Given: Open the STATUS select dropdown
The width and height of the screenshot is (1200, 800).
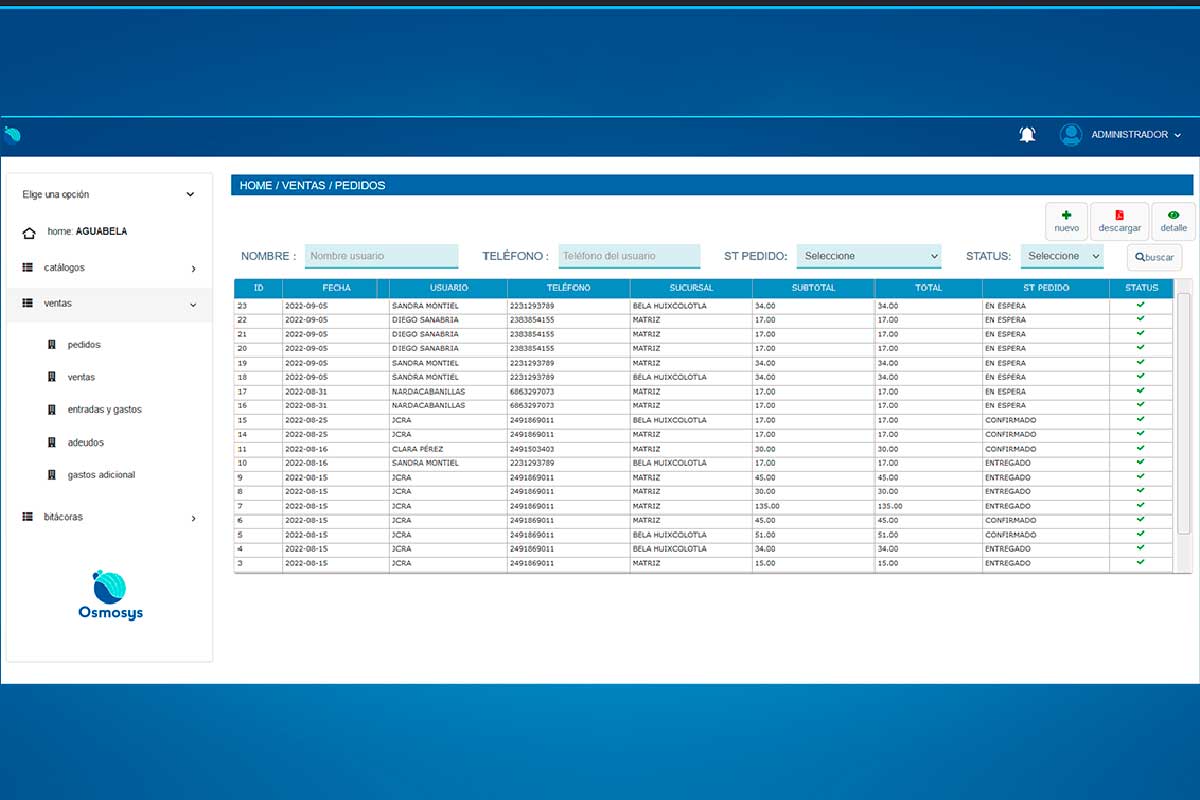Looking at the screenshot, I should coord(1062,256).
